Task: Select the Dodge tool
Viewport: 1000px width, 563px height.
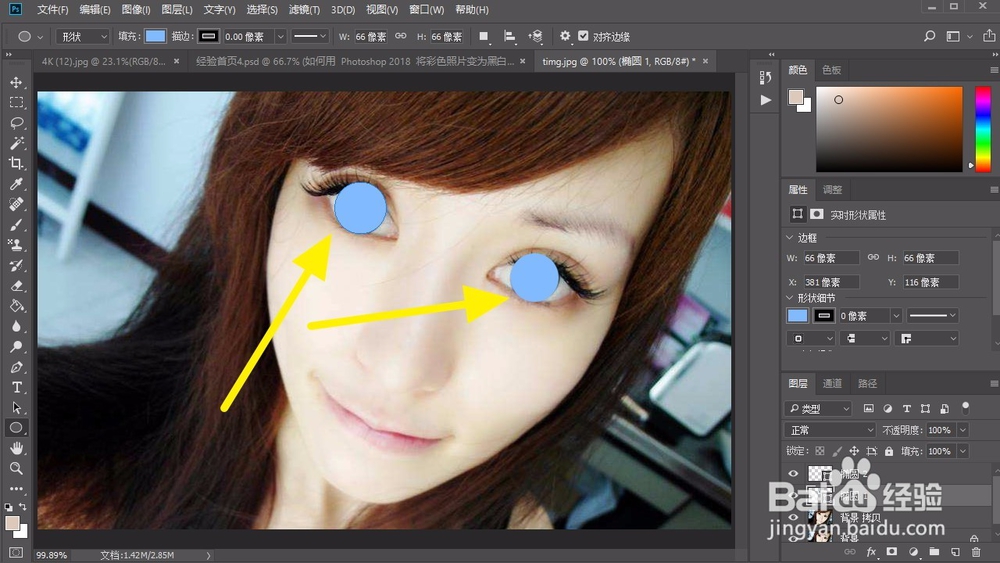Action: click(17, 347)
